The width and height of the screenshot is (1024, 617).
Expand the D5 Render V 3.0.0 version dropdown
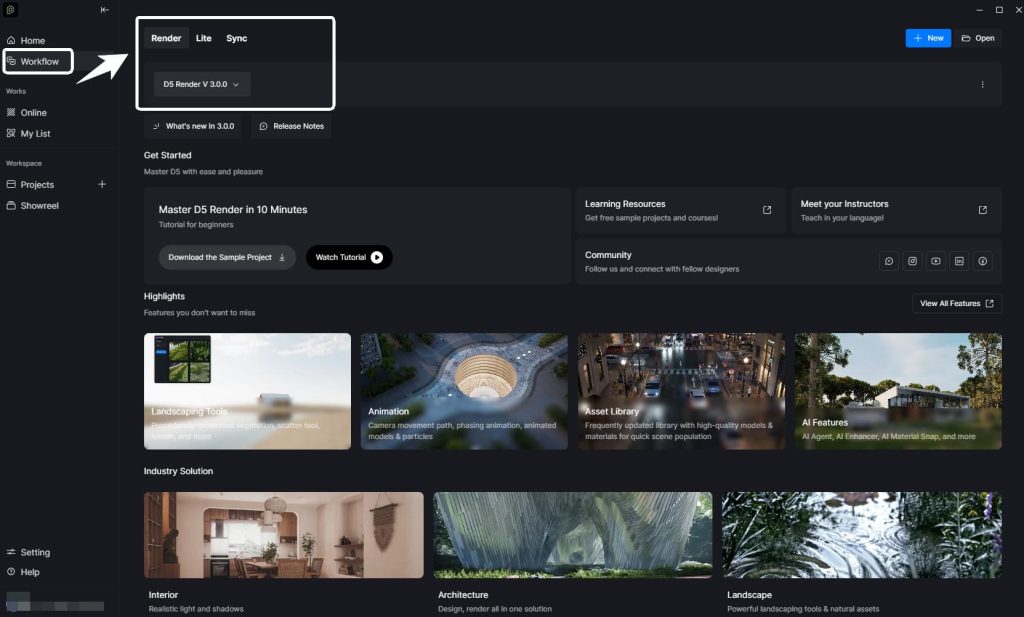click(201, 84)
